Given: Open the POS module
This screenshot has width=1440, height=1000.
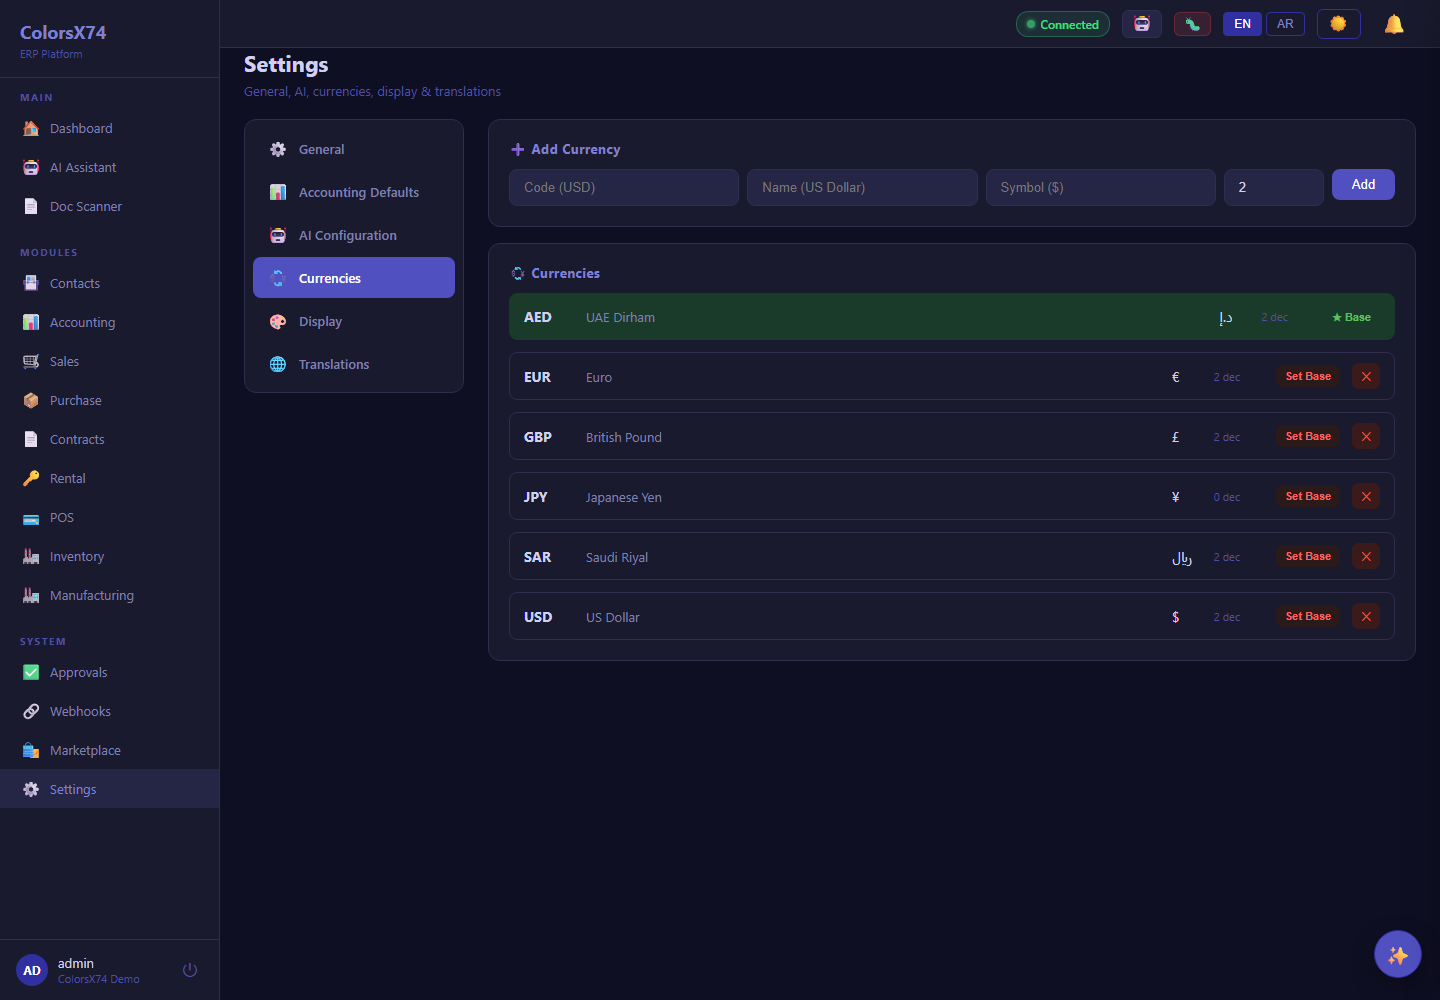Looking at the screenshot, I should coord(109,517).
